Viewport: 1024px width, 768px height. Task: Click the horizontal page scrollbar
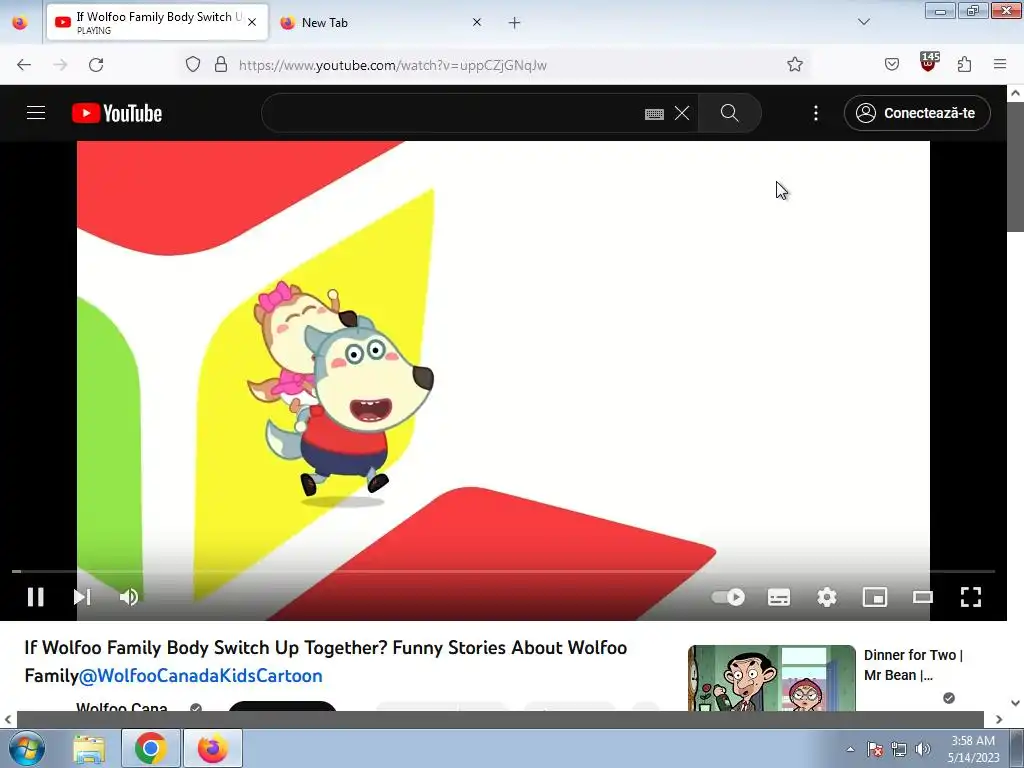(x=500, y=719)
